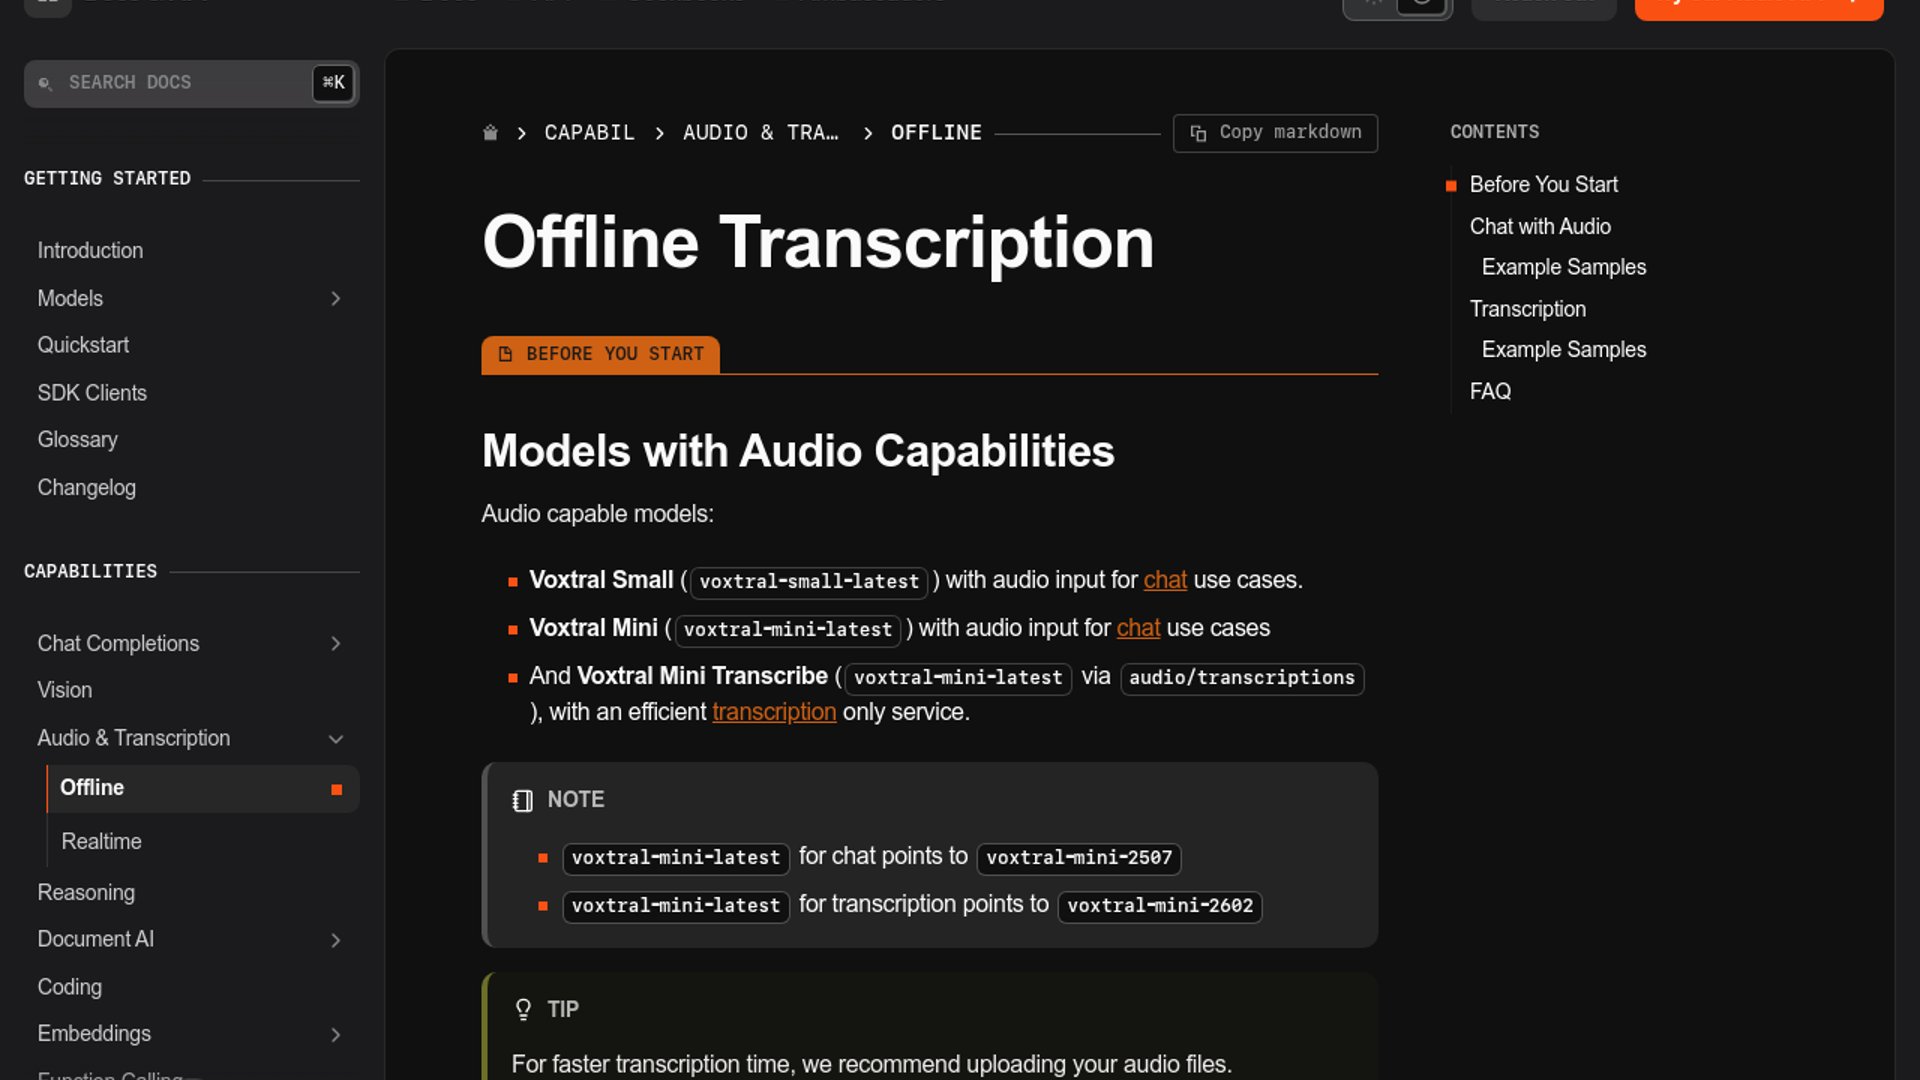
Task: Expand the Models sidebar section
Action: pyautogui.click(x=335, y=299)
